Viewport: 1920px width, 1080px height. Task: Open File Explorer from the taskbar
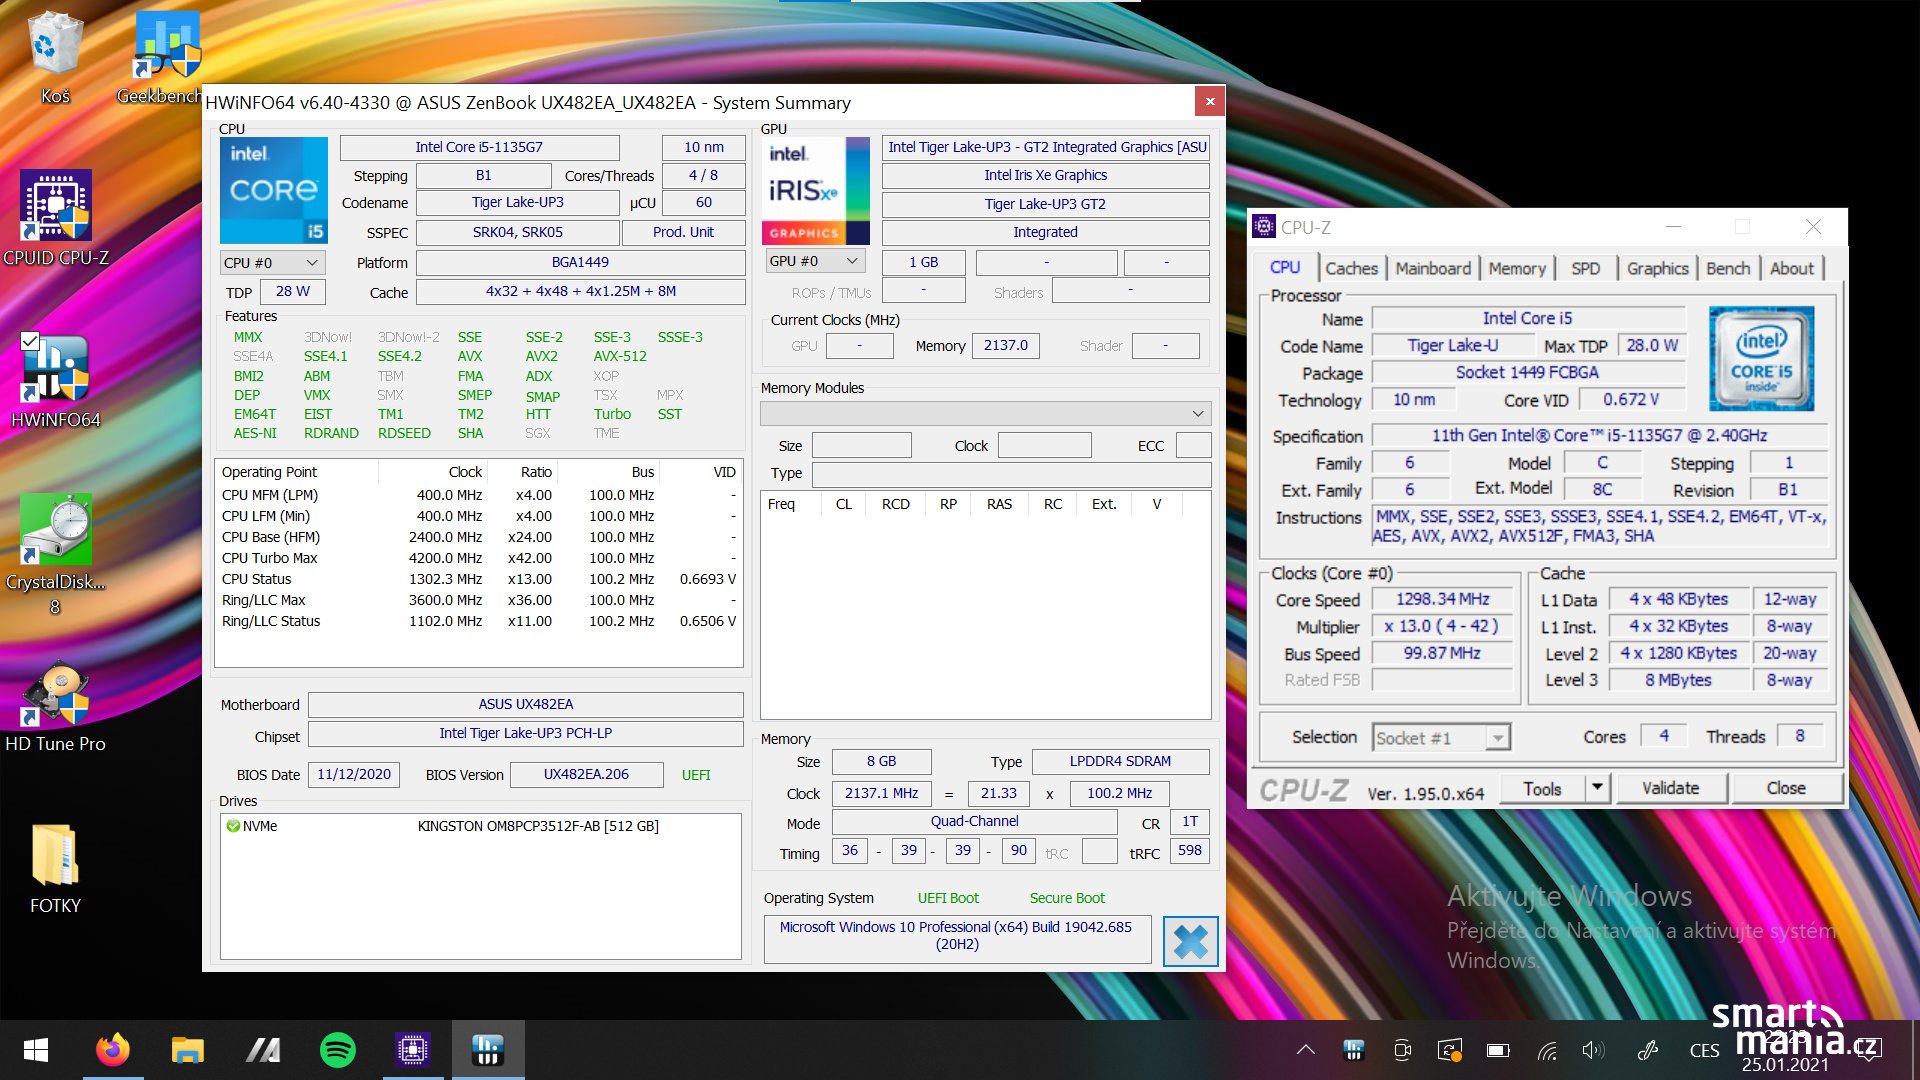pos(188,1050)
